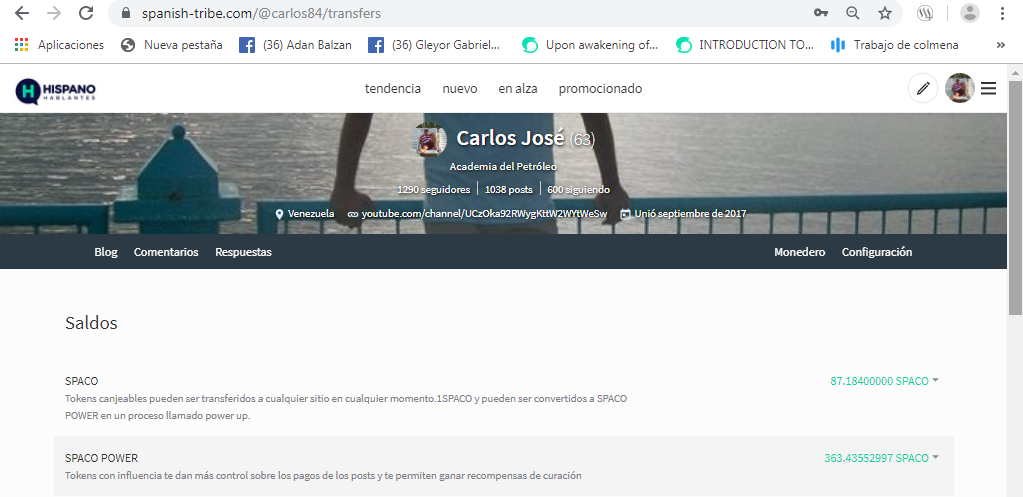Screen dimensions: 1023x497
Task: Click the 1038 posts link
Action: (x=508, y=190)
